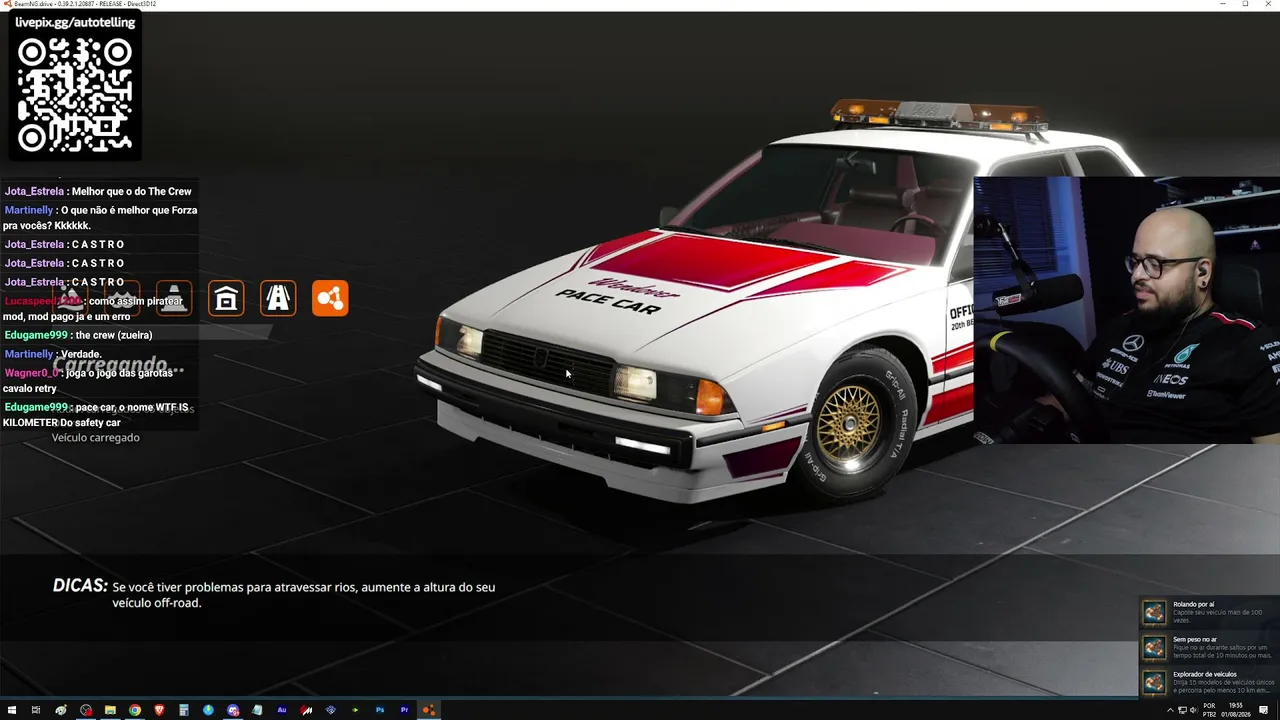The height and width of the screenshot is (720, 1280).
Task: Click the road loading icon
Action: (278, 298)
